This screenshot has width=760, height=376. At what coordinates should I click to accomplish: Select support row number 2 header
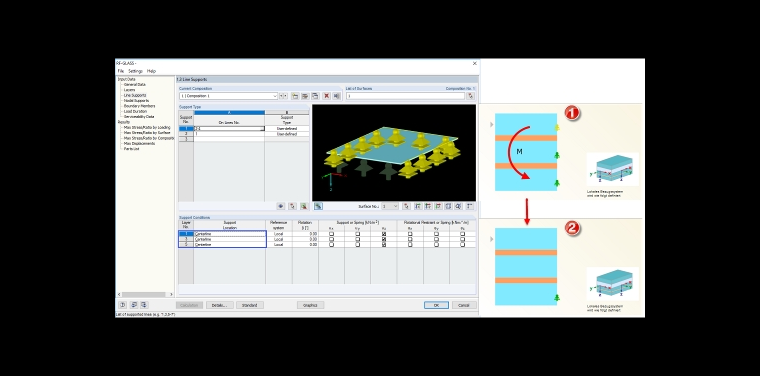(186, 134)
